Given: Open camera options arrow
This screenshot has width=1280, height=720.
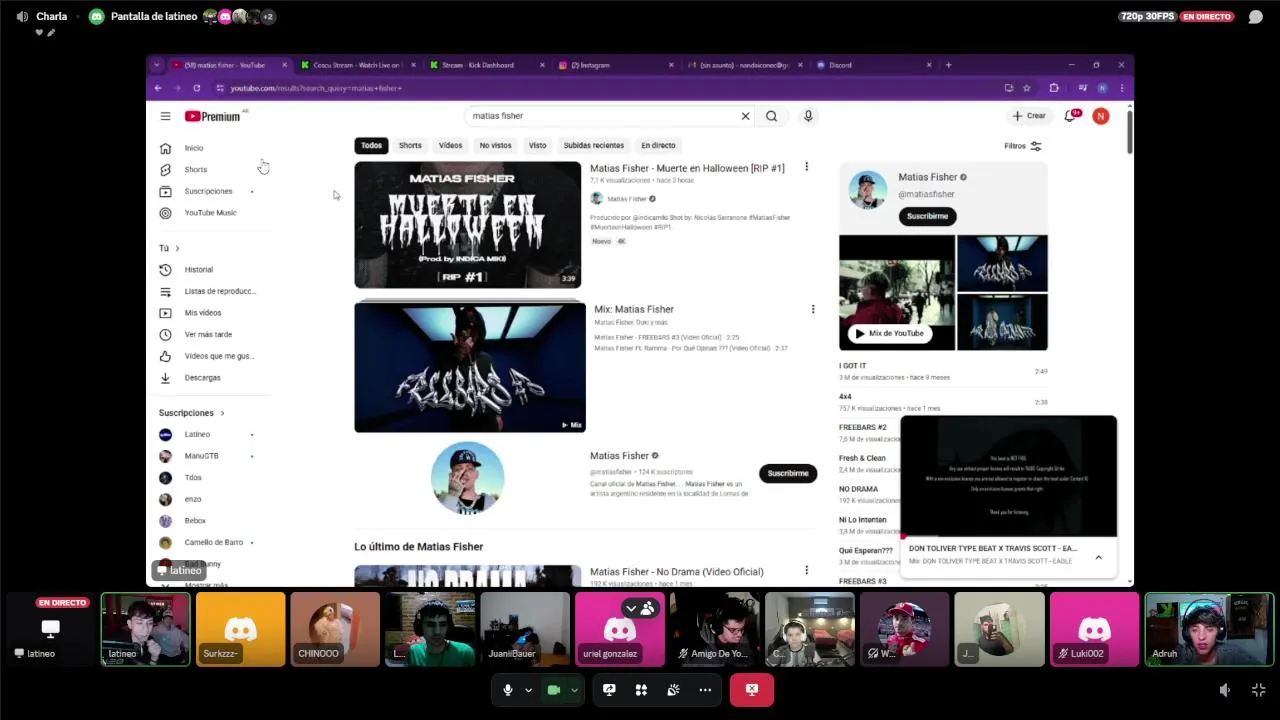Looking at the screenshot, I should [x=574, y=690].
